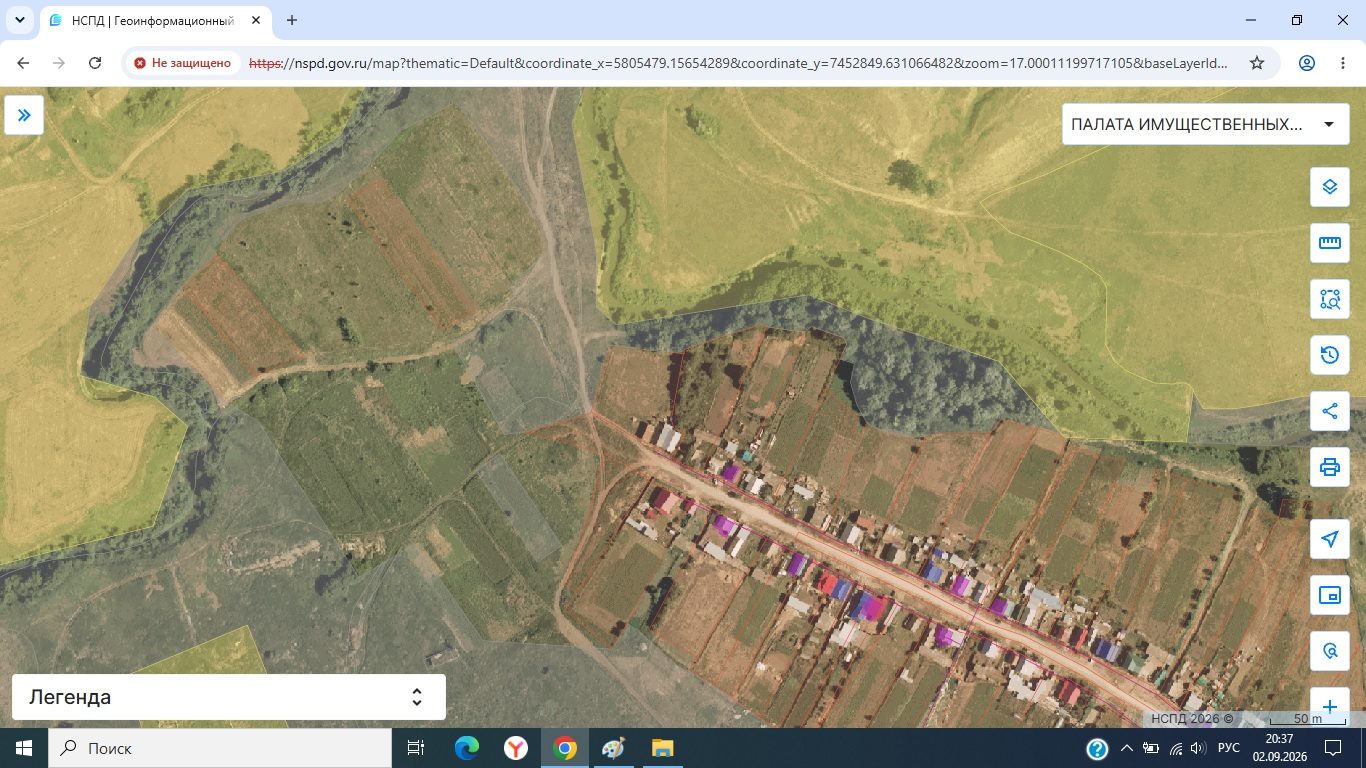Show hidden system tray icons
Viewport: 1366px width, 768px height.
click(x=1127, y=748)
